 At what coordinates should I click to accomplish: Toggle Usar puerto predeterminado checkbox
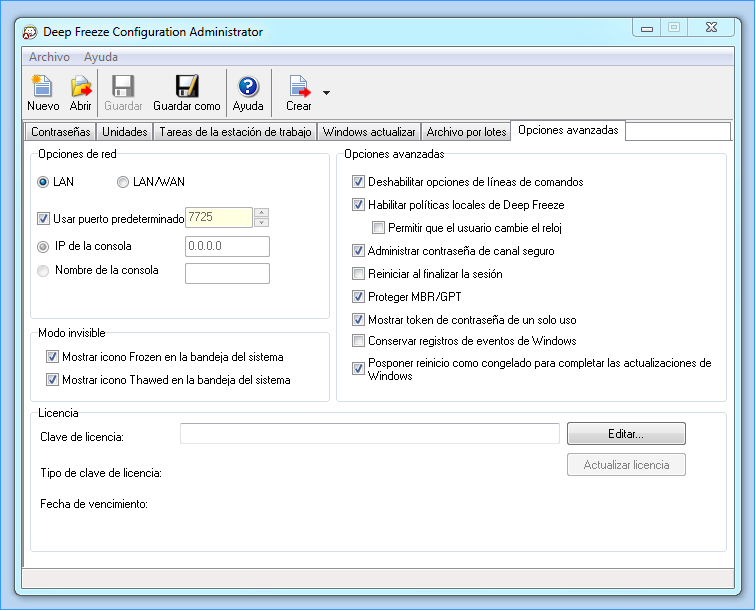pyautogui.click(x=43, y=218)
